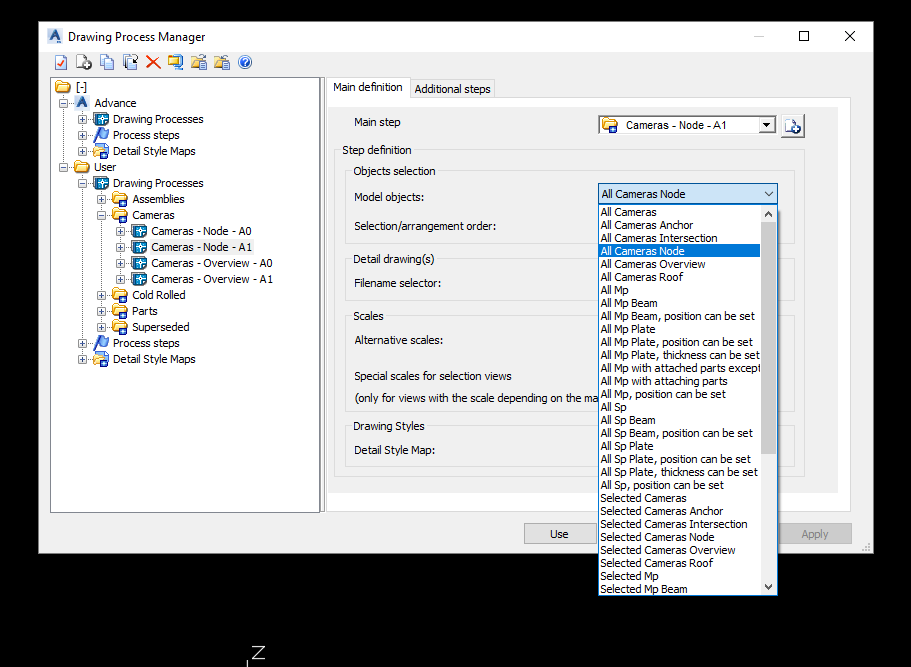Image resolution: width=911 pixels, height=667 pixels.
Task: Switch to the Additional steps tab
Action: click(x=452, y=88)
